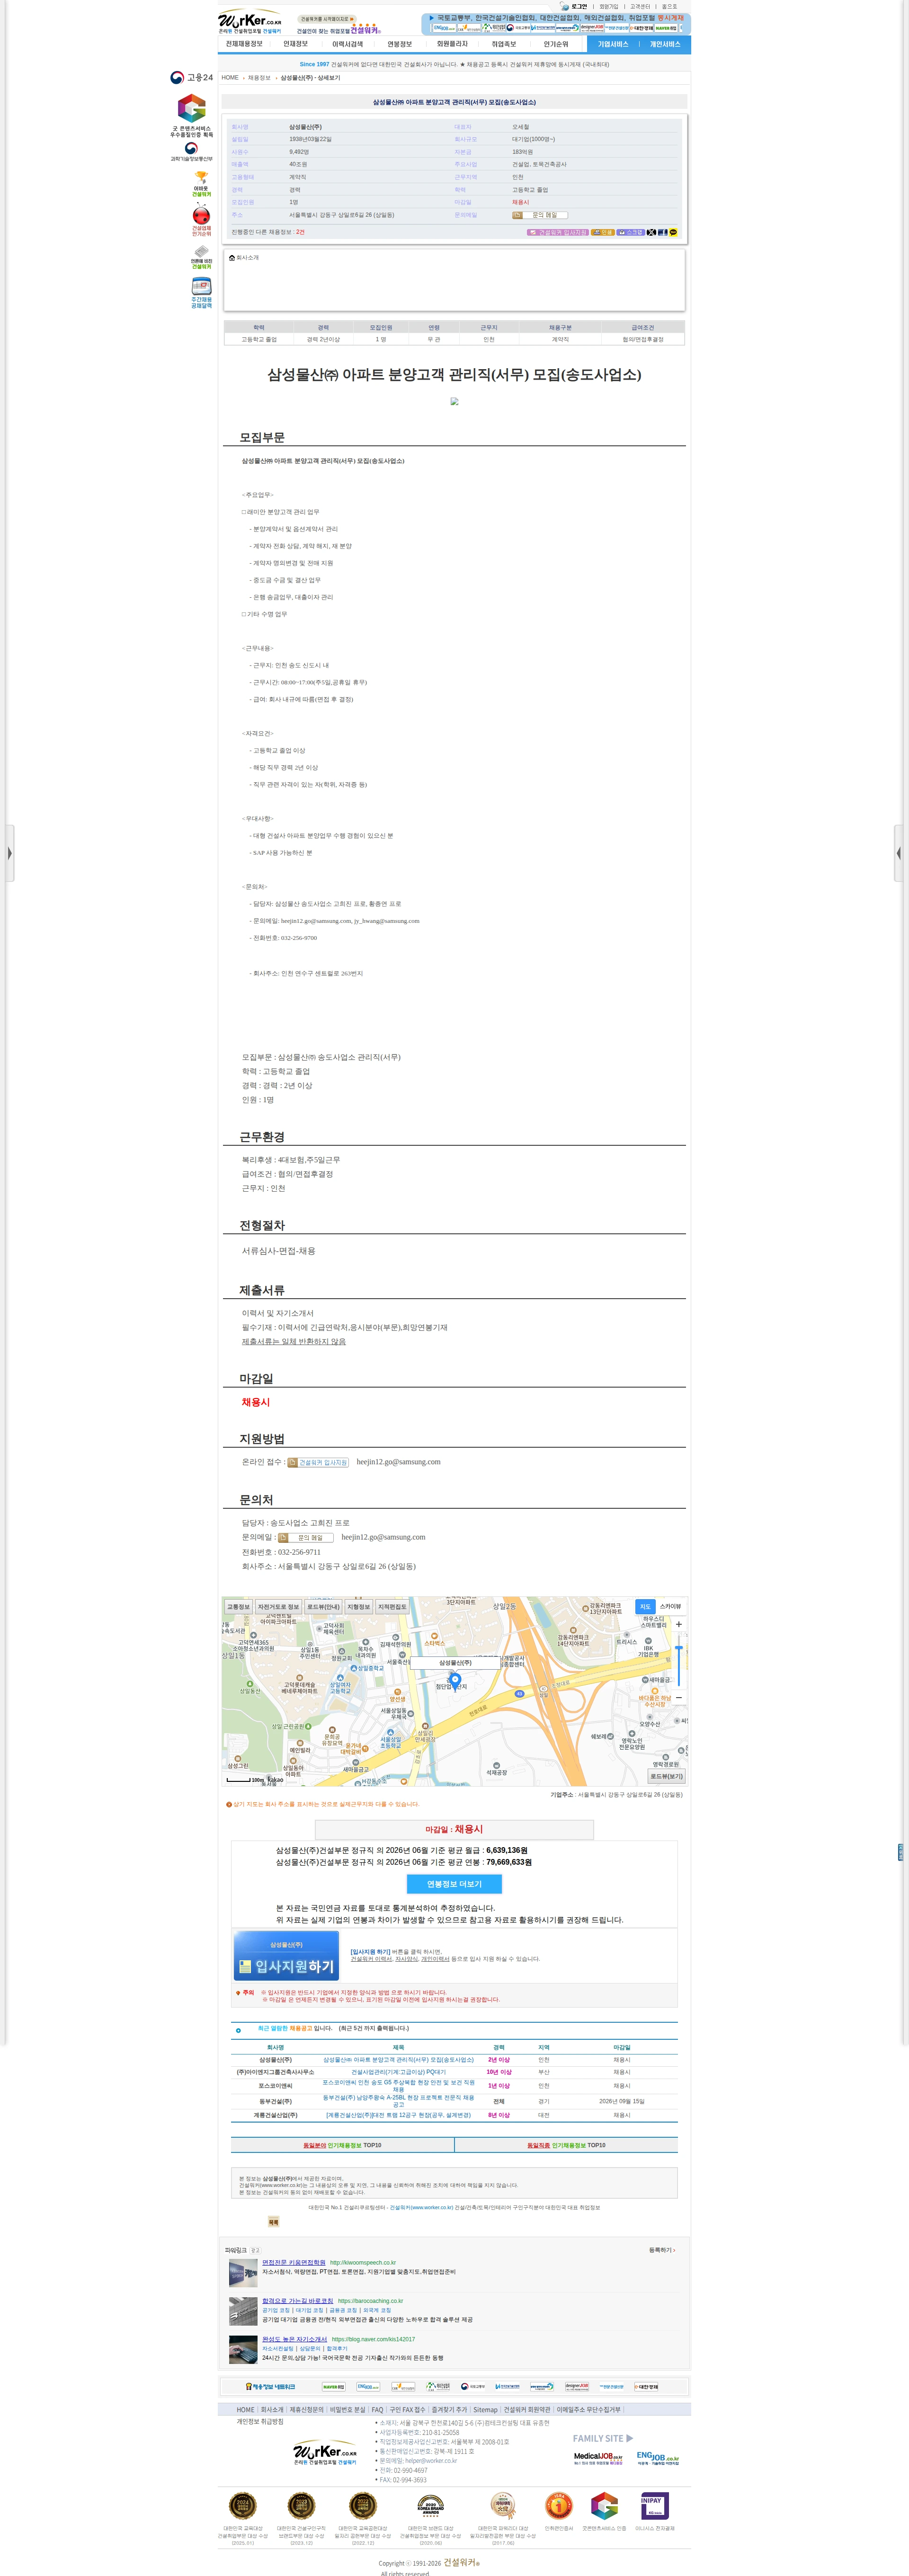Open 취업족보 menu
Screen dimensions: 909x2576
[504, 44]
